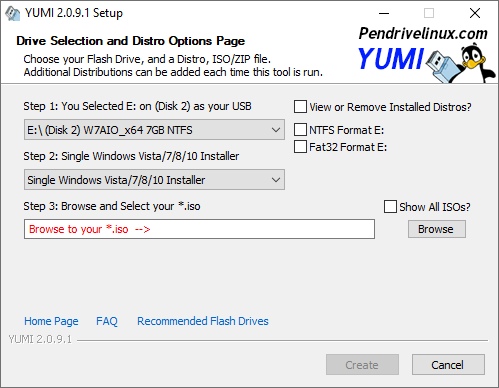This screenshot has width=499, height=388.
Task: Click the USB flash drive graphic
Action: click(444, 66)
